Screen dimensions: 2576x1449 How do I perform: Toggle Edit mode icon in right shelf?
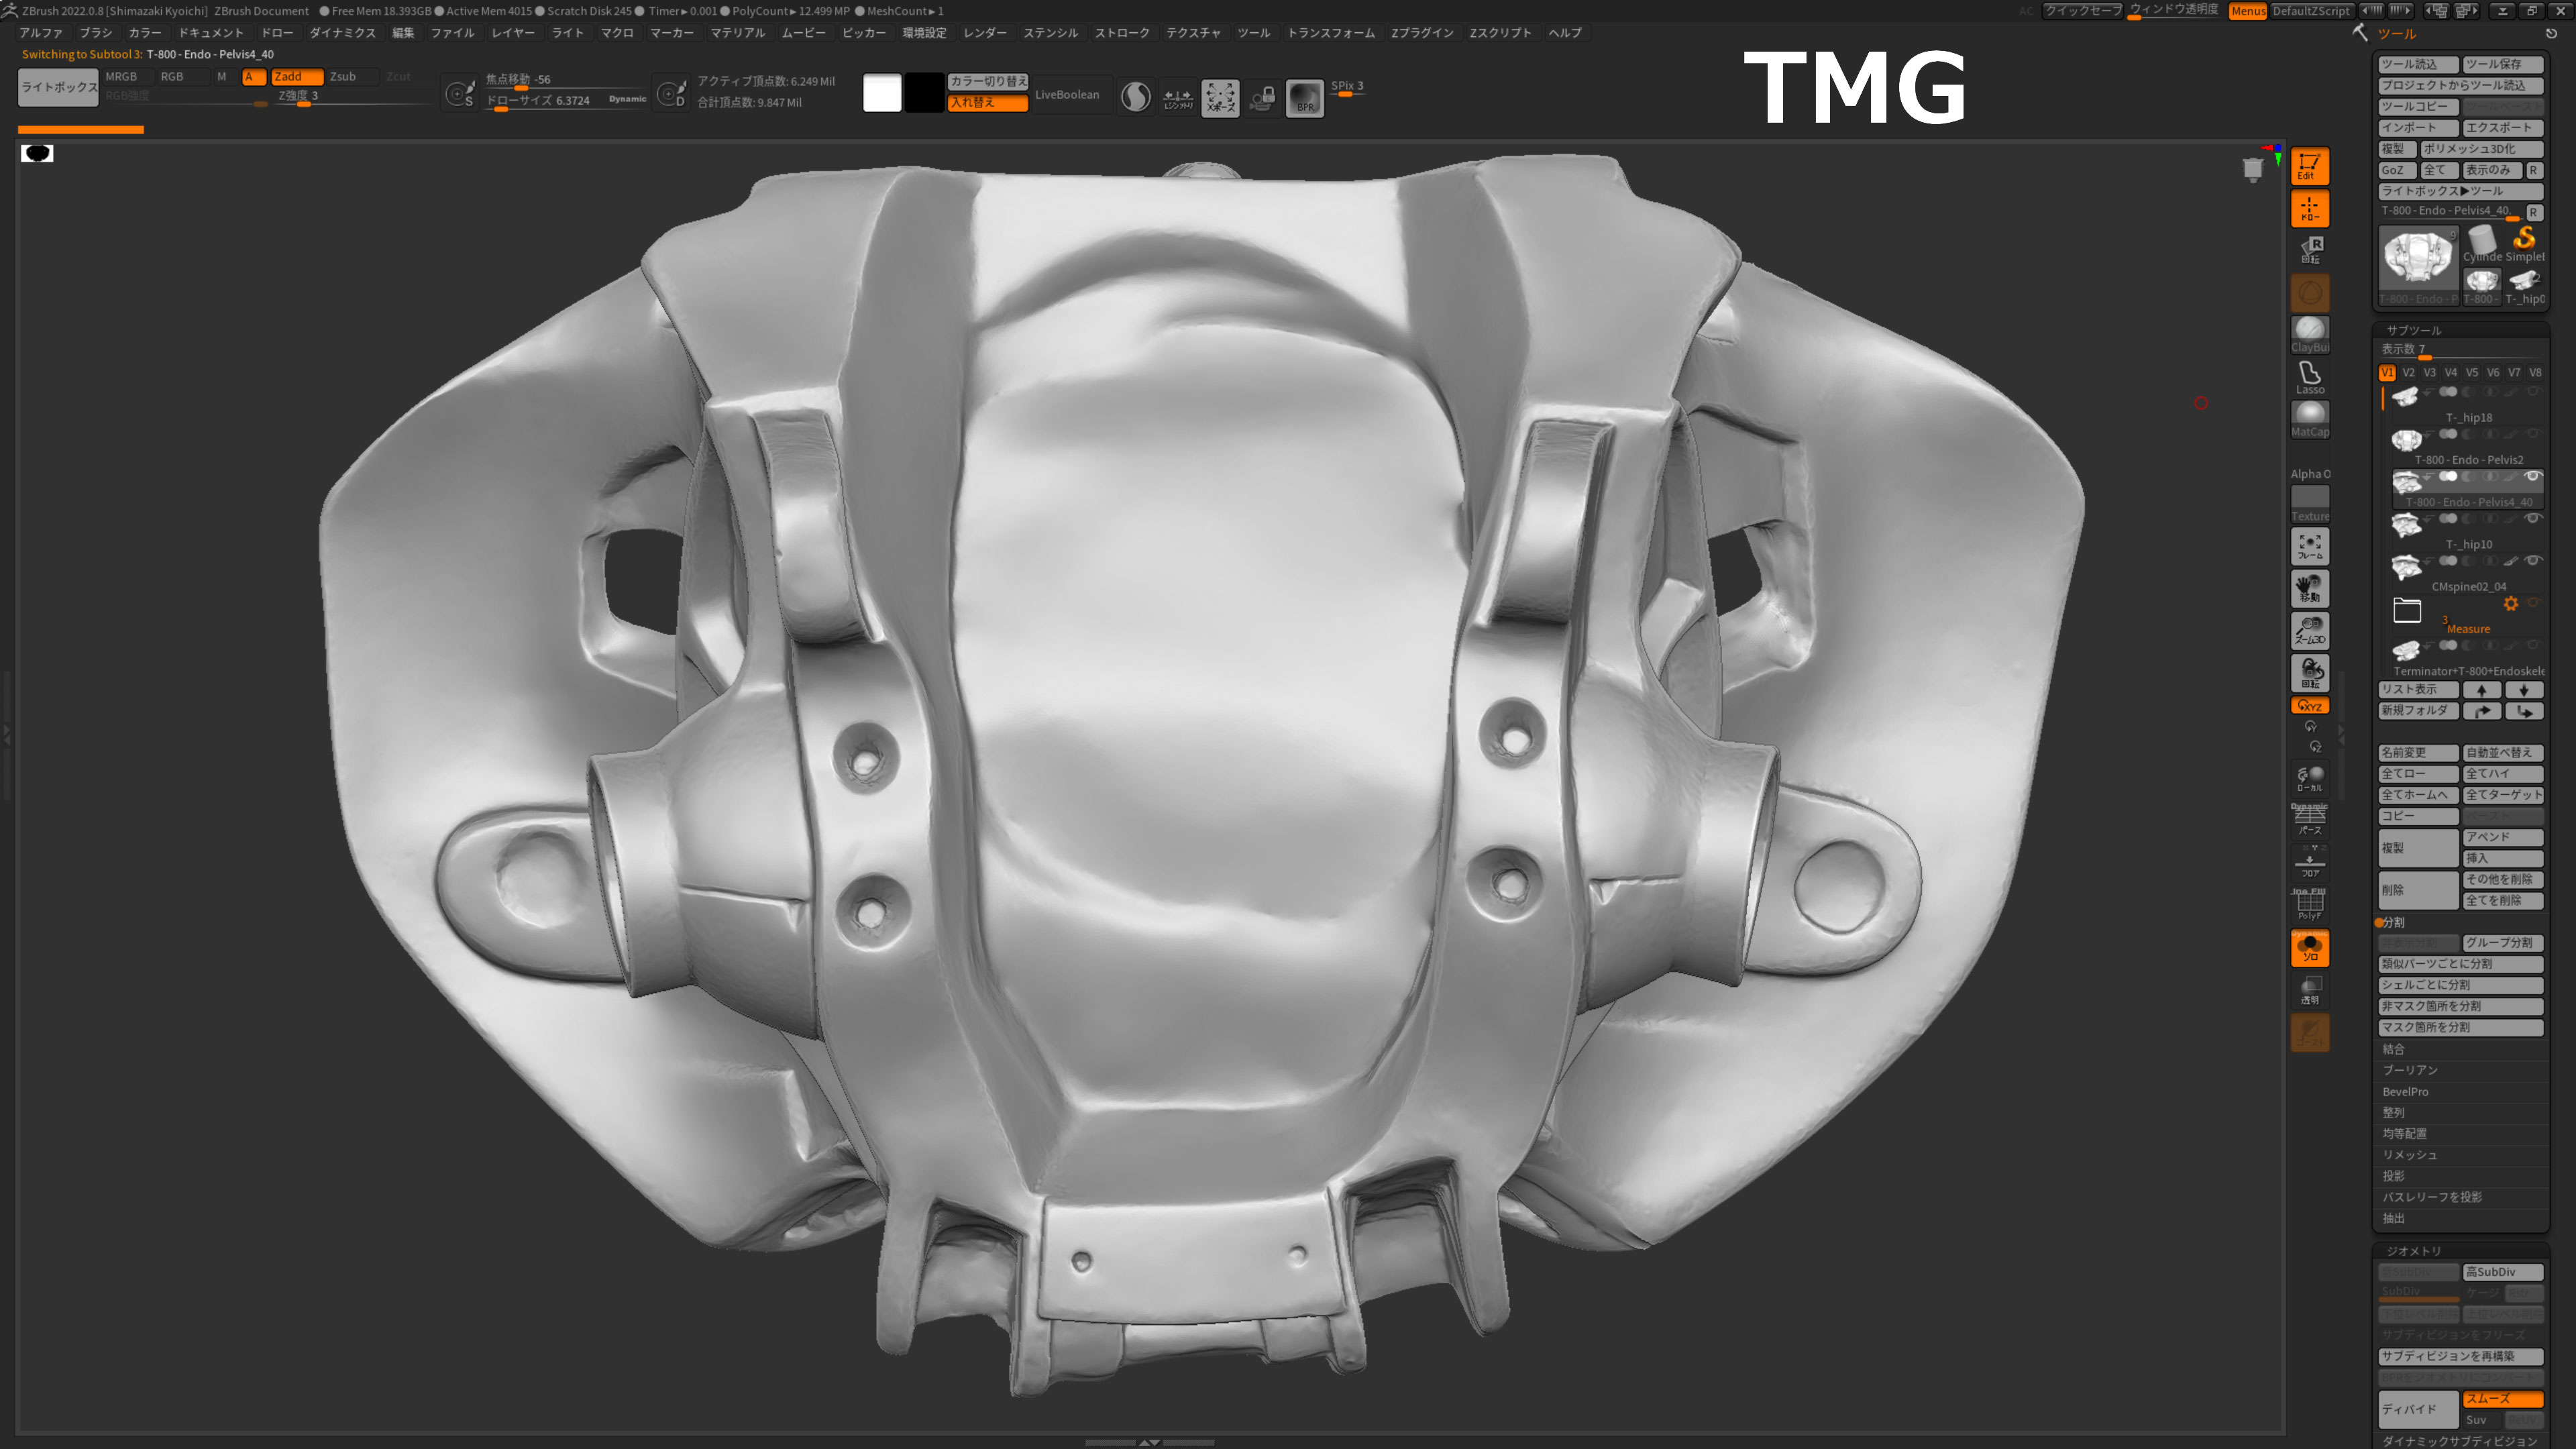[x=2309, y=166]
